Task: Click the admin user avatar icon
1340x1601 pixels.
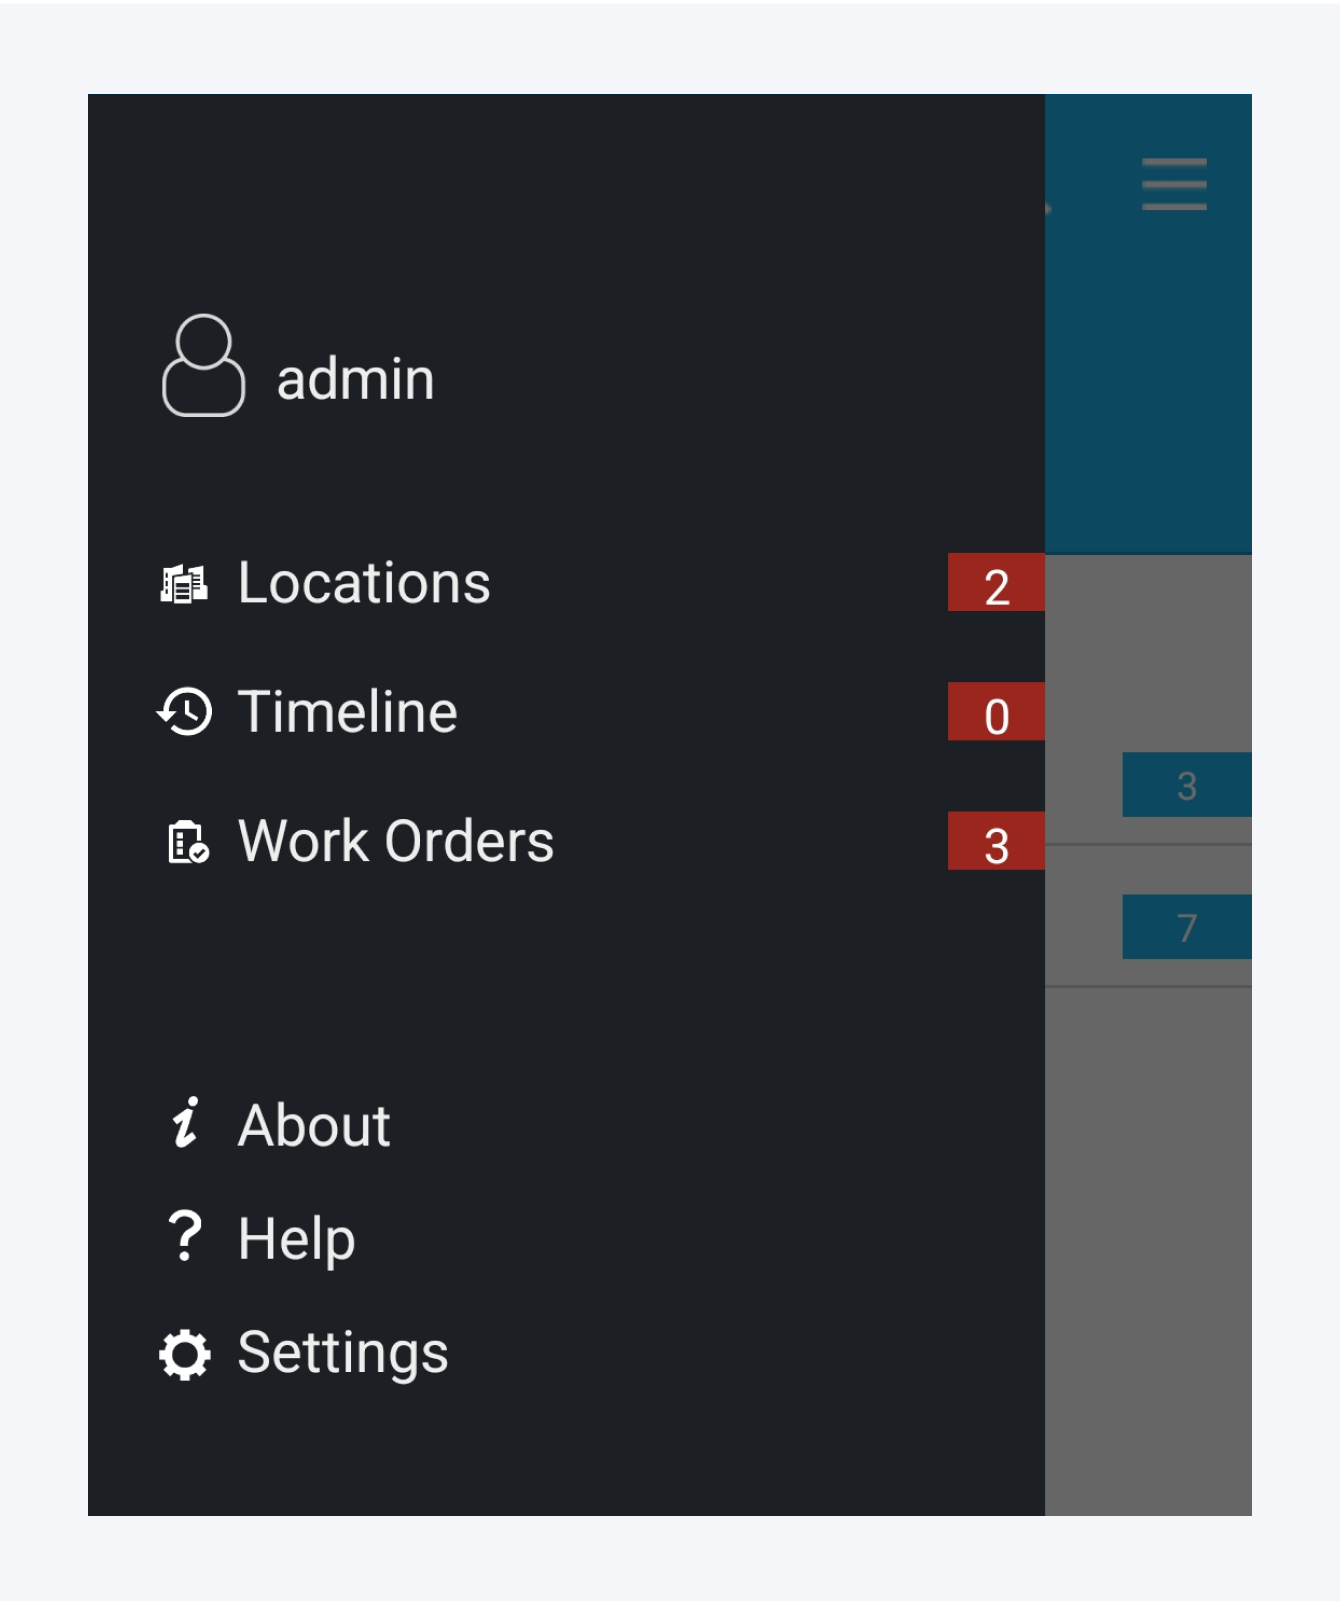Action: [203, 366]
